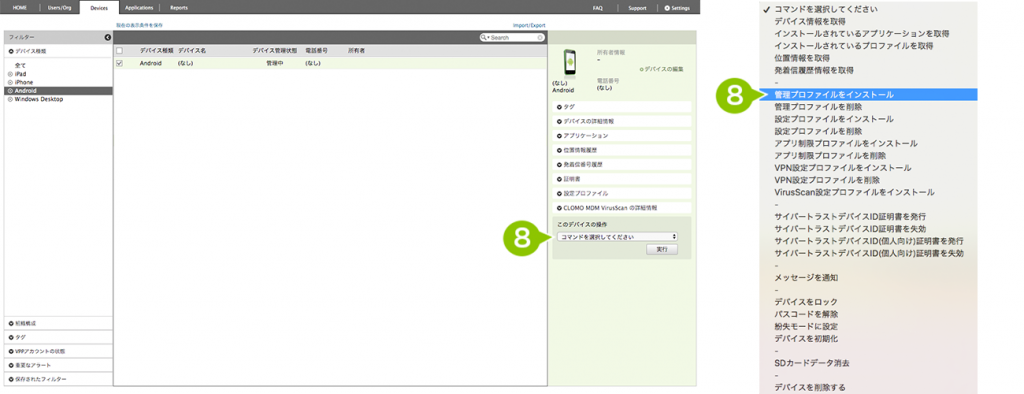Expand the 設定プロファイル detail section
Image resolution: width=1024 pixels, height=394 pixels.
point(622,193)
